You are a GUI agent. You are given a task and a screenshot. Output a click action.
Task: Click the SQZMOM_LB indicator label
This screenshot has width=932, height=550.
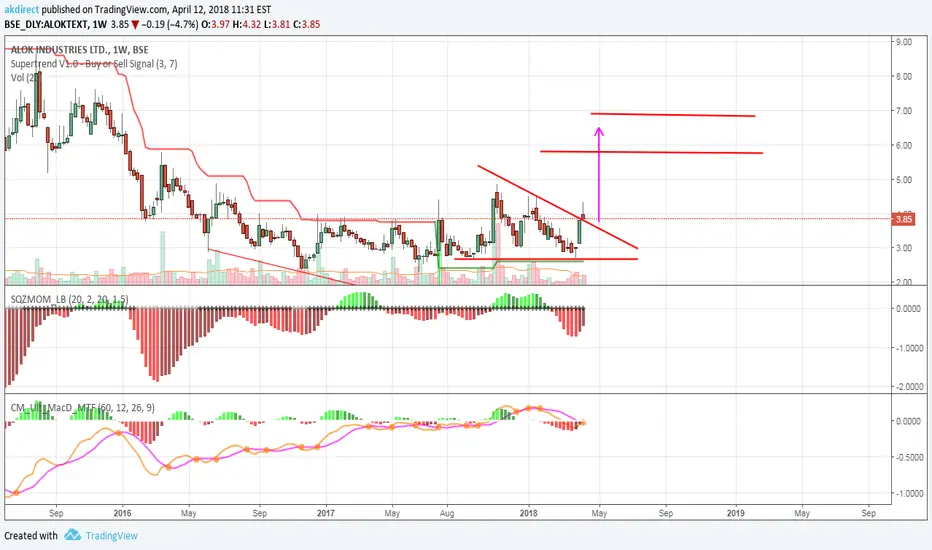70,299
